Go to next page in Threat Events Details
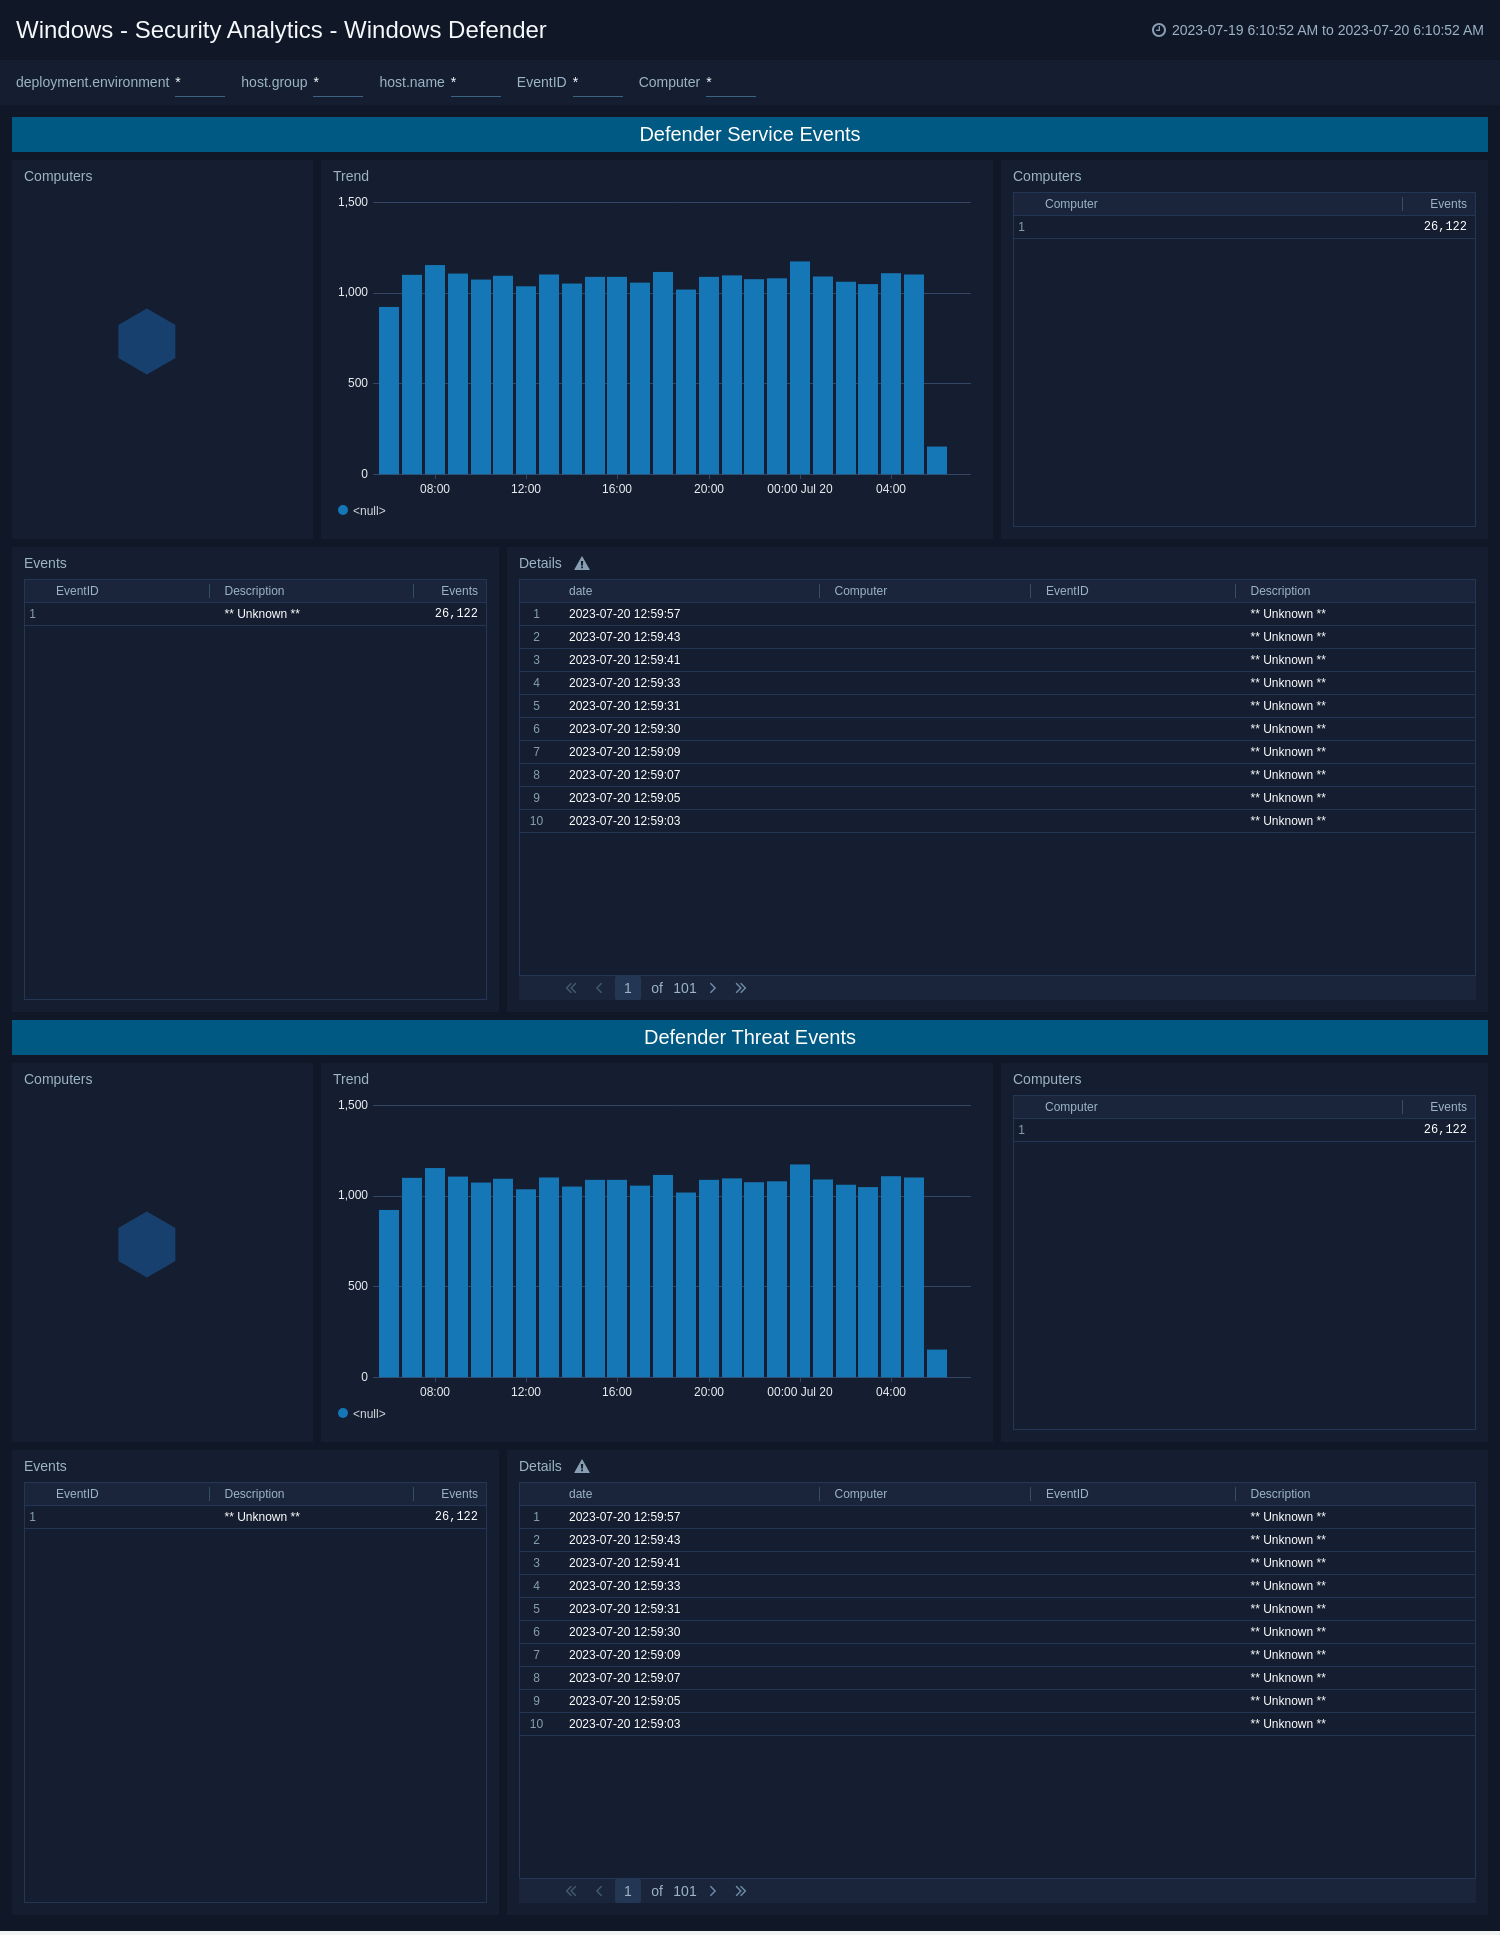 click(713, 1891)
